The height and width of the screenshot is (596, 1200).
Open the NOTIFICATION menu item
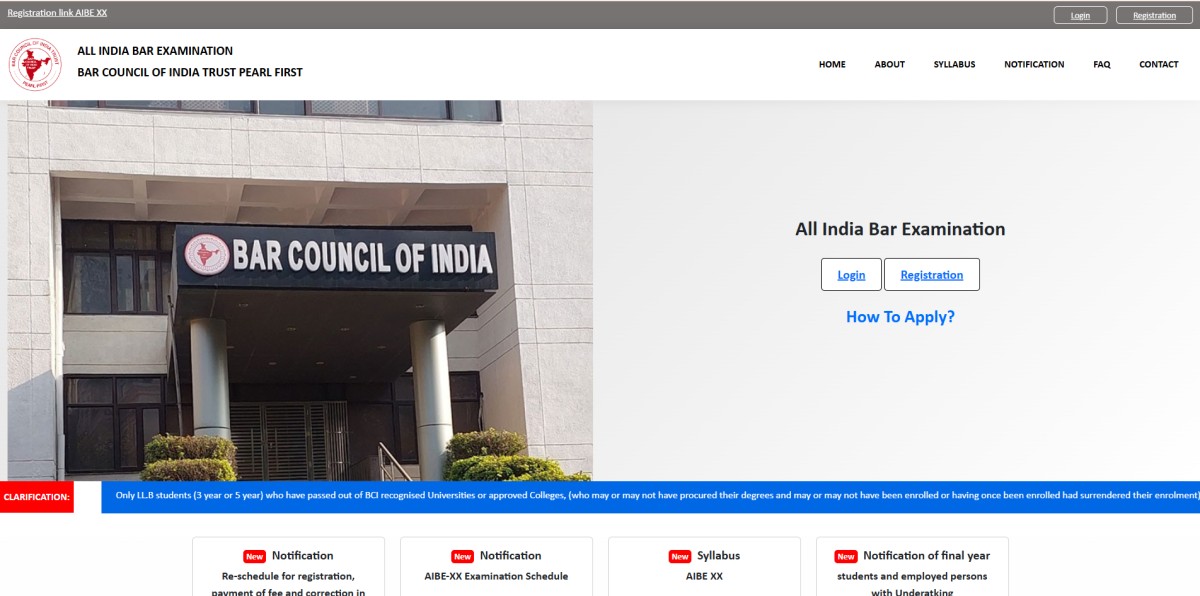[1034, 64]
